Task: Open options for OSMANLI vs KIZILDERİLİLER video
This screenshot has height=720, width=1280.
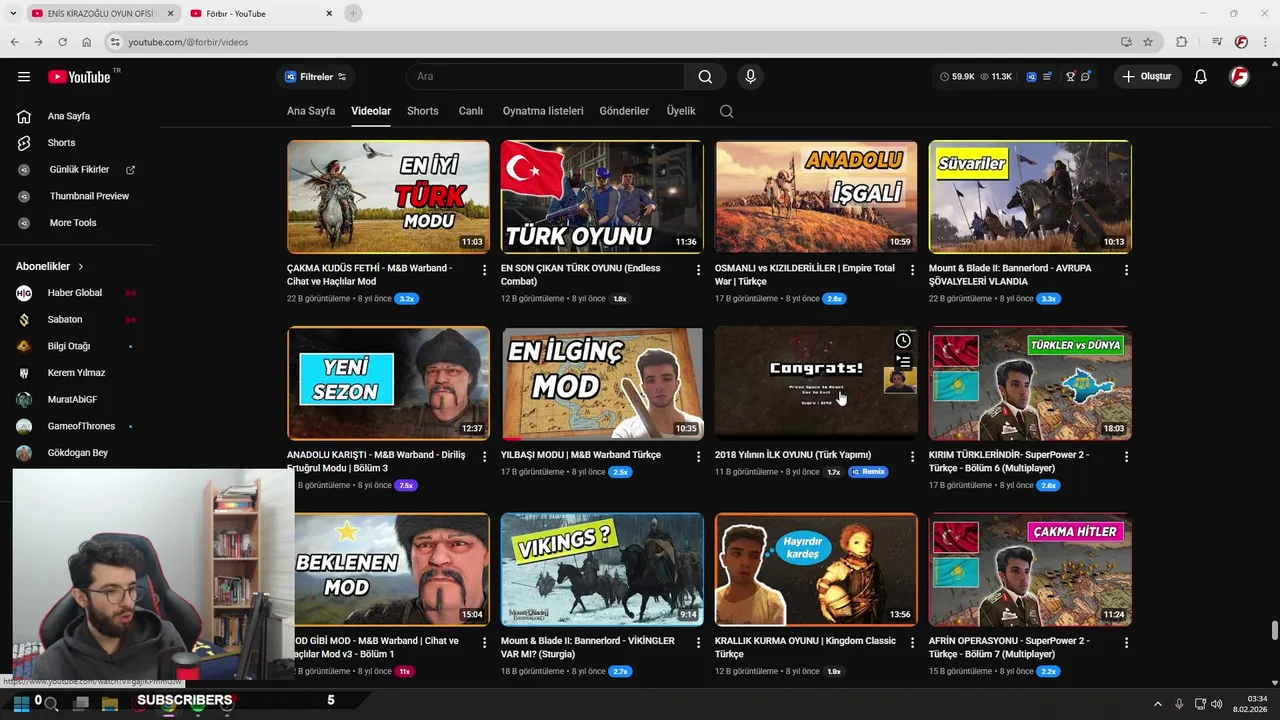Action: pyautogui.click(x=912, y=270)
